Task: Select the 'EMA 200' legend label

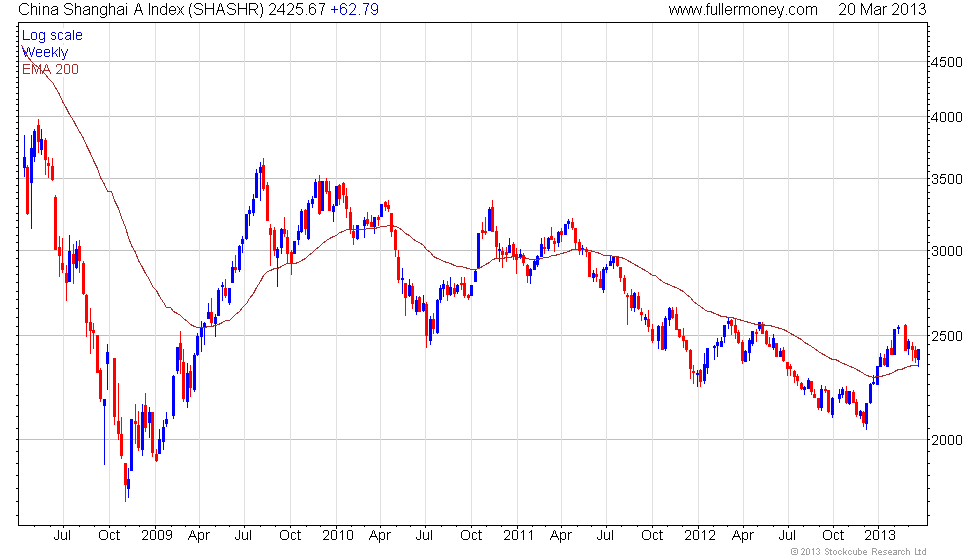Action: (51, 69)
